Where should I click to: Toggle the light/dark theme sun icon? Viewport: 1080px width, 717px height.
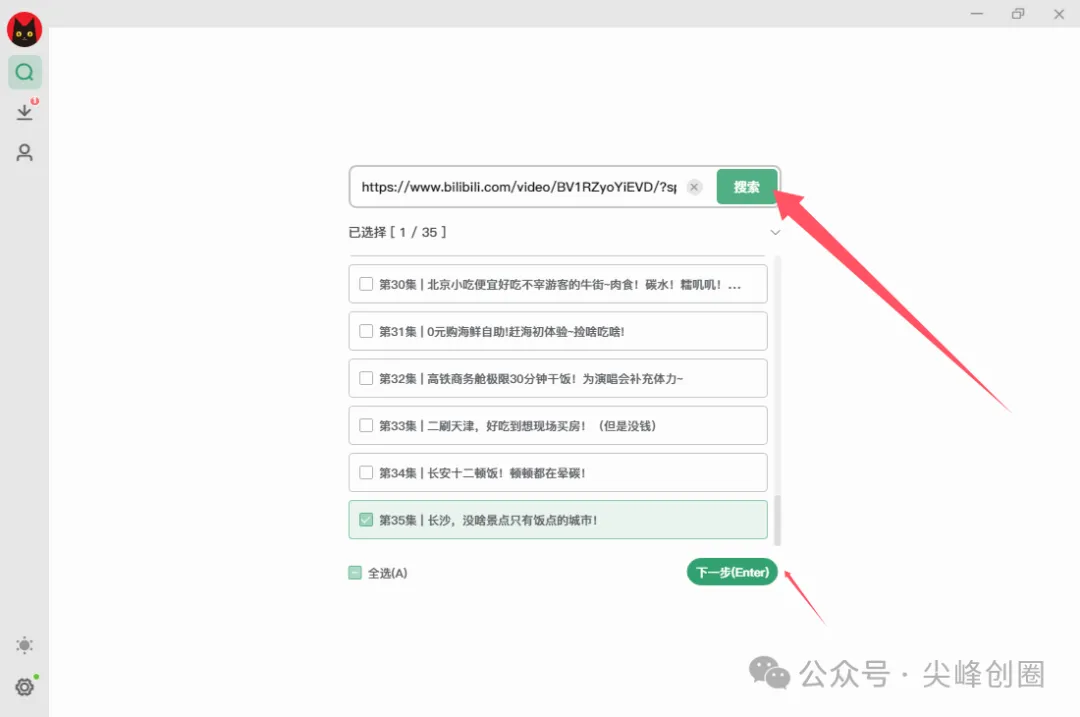coord(25,645)
